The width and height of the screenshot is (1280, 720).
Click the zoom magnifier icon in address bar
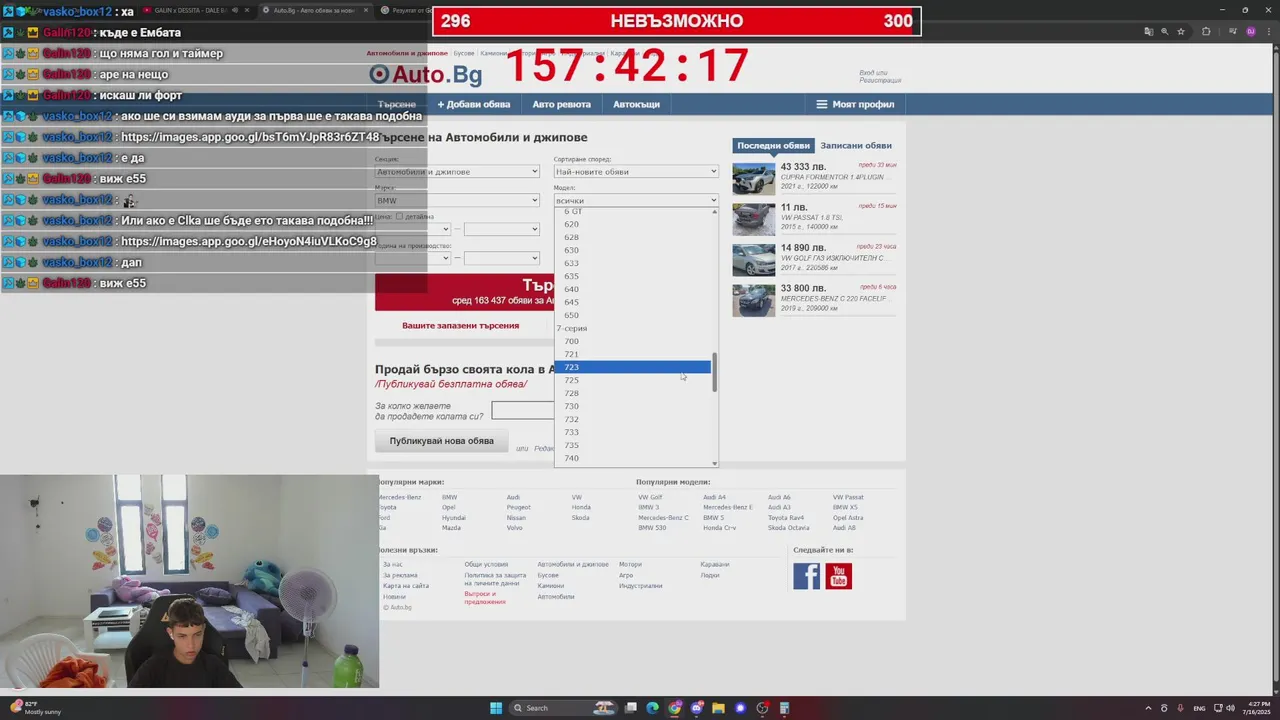tap(1165, 32)
